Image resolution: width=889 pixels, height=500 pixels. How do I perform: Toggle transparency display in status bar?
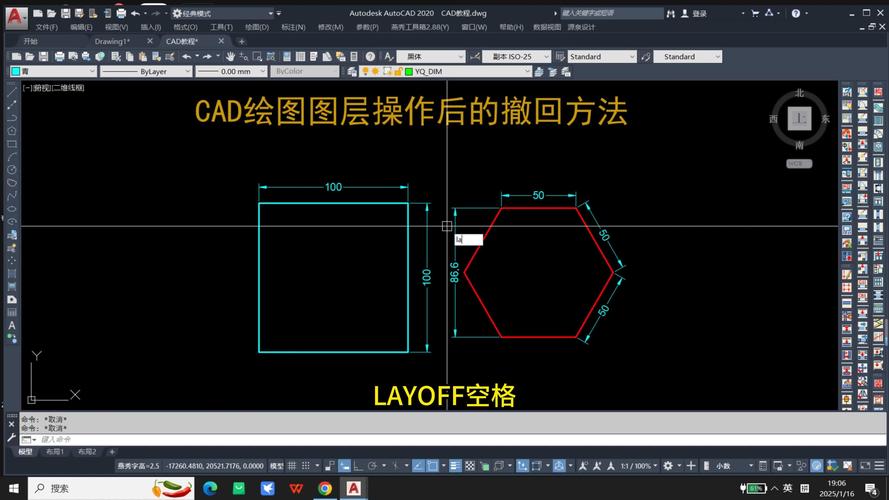tap(469, 465)
